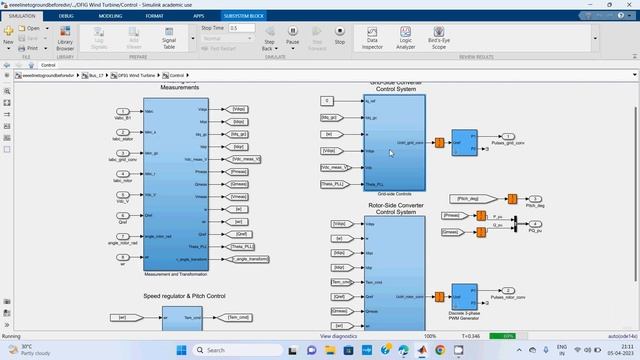Open the Library Browser
640x360 pixels.
coord(65,38)
